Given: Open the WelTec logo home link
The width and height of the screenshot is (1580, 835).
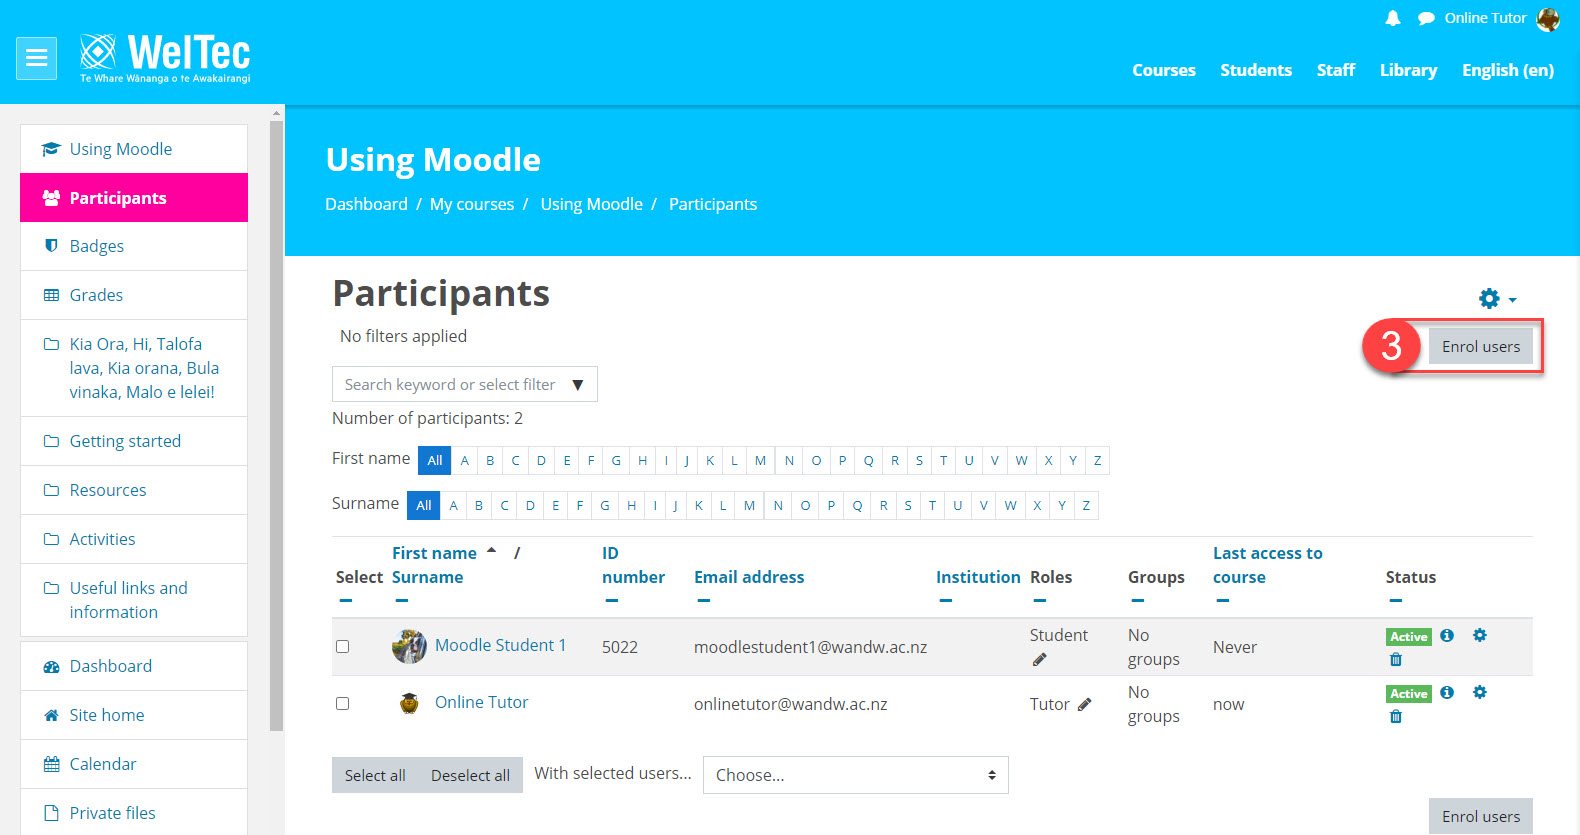Looking at the screenshot, I should pyautogui.click(x=165, y=58).
